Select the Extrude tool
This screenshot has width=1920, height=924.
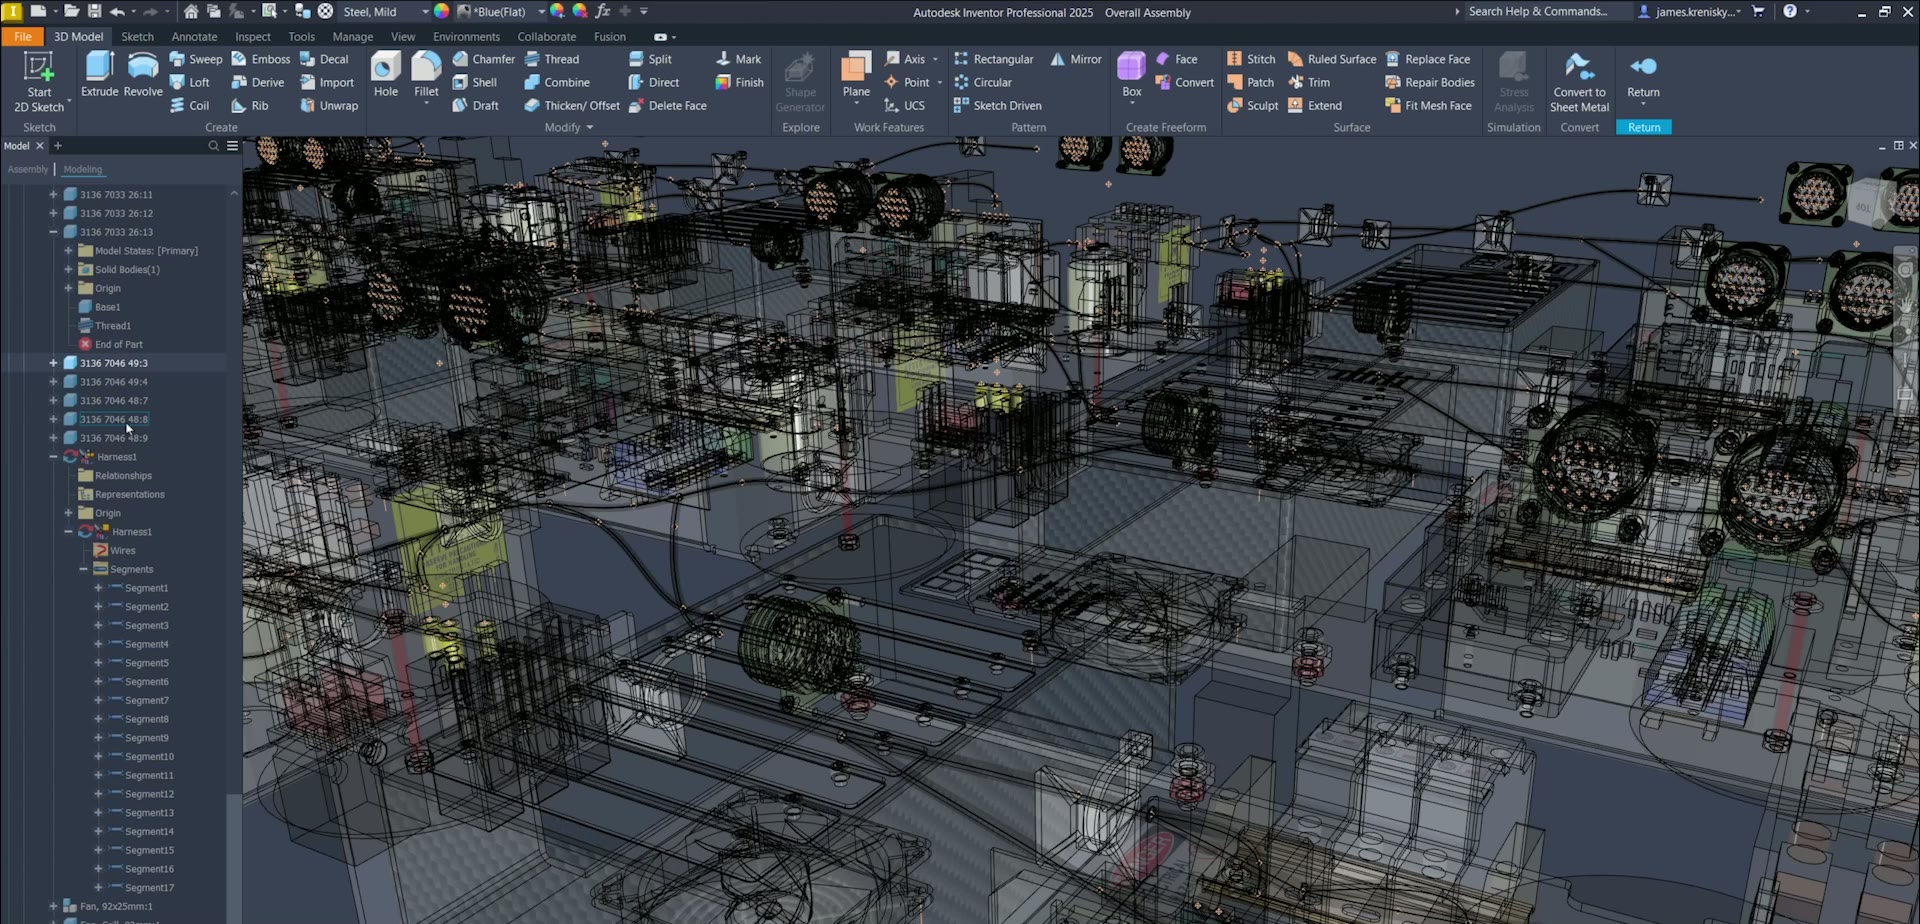[x=99, y=74]
